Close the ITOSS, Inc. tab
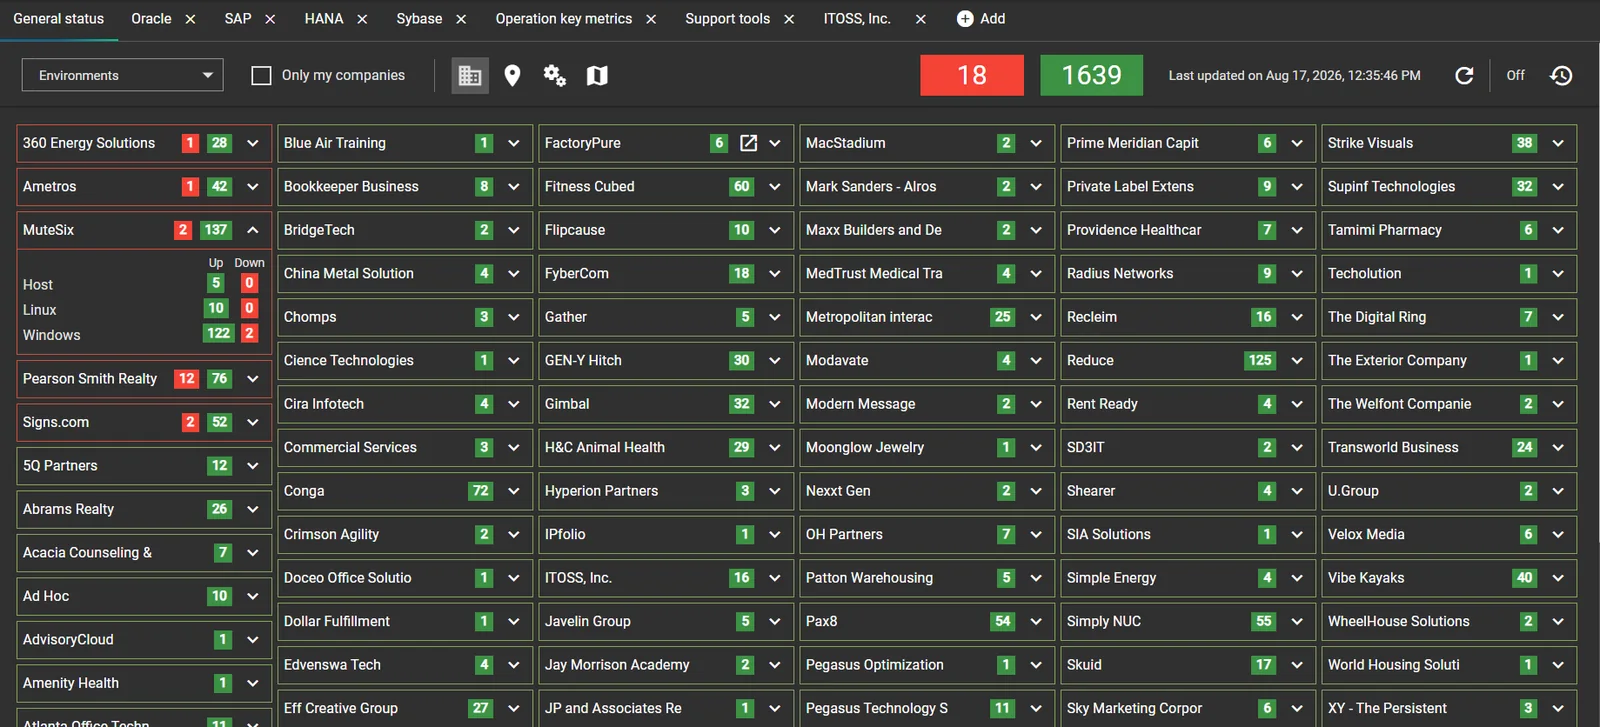Image resolution: width=1600 pixels, height=727 pixels. point(921,19)
